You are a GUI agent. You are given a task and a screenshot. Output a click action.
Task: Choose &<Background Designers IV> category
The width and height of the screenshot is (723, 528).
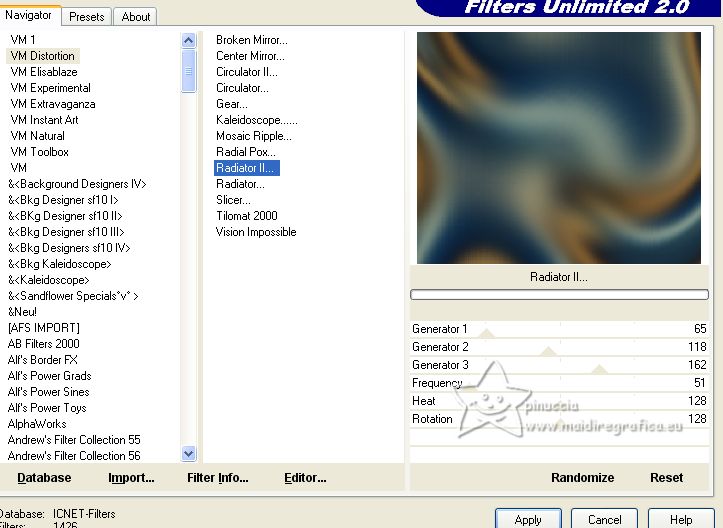(77, 184)
